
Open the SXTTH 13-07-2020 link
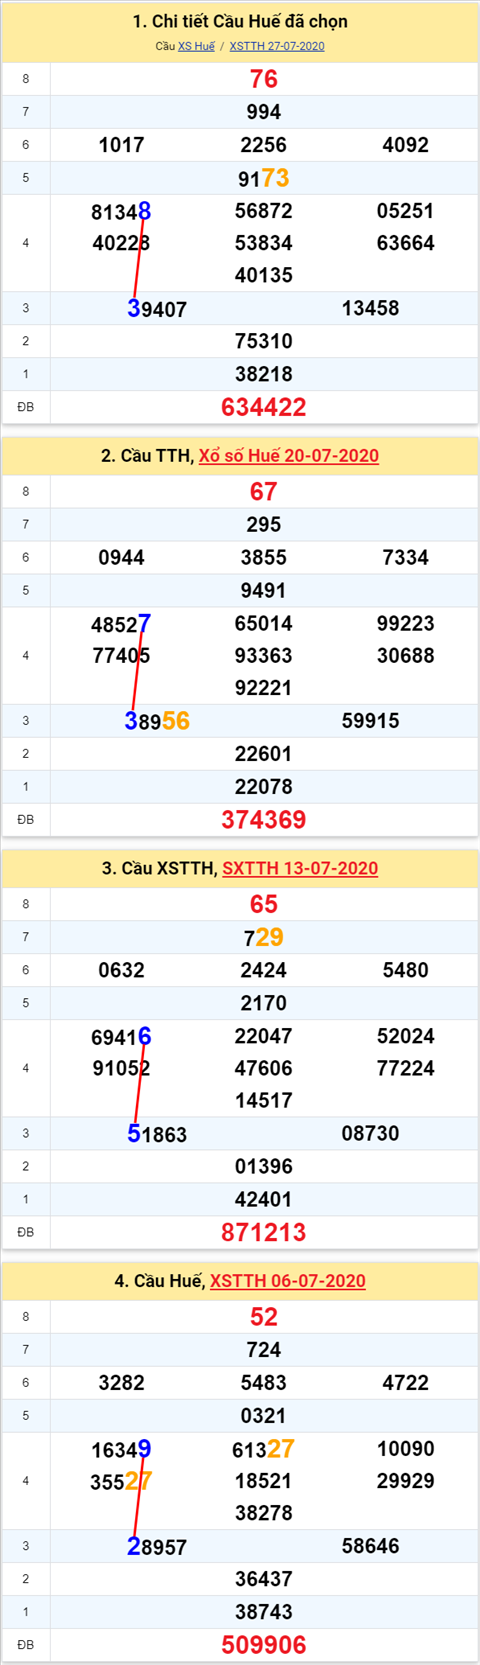300,868
